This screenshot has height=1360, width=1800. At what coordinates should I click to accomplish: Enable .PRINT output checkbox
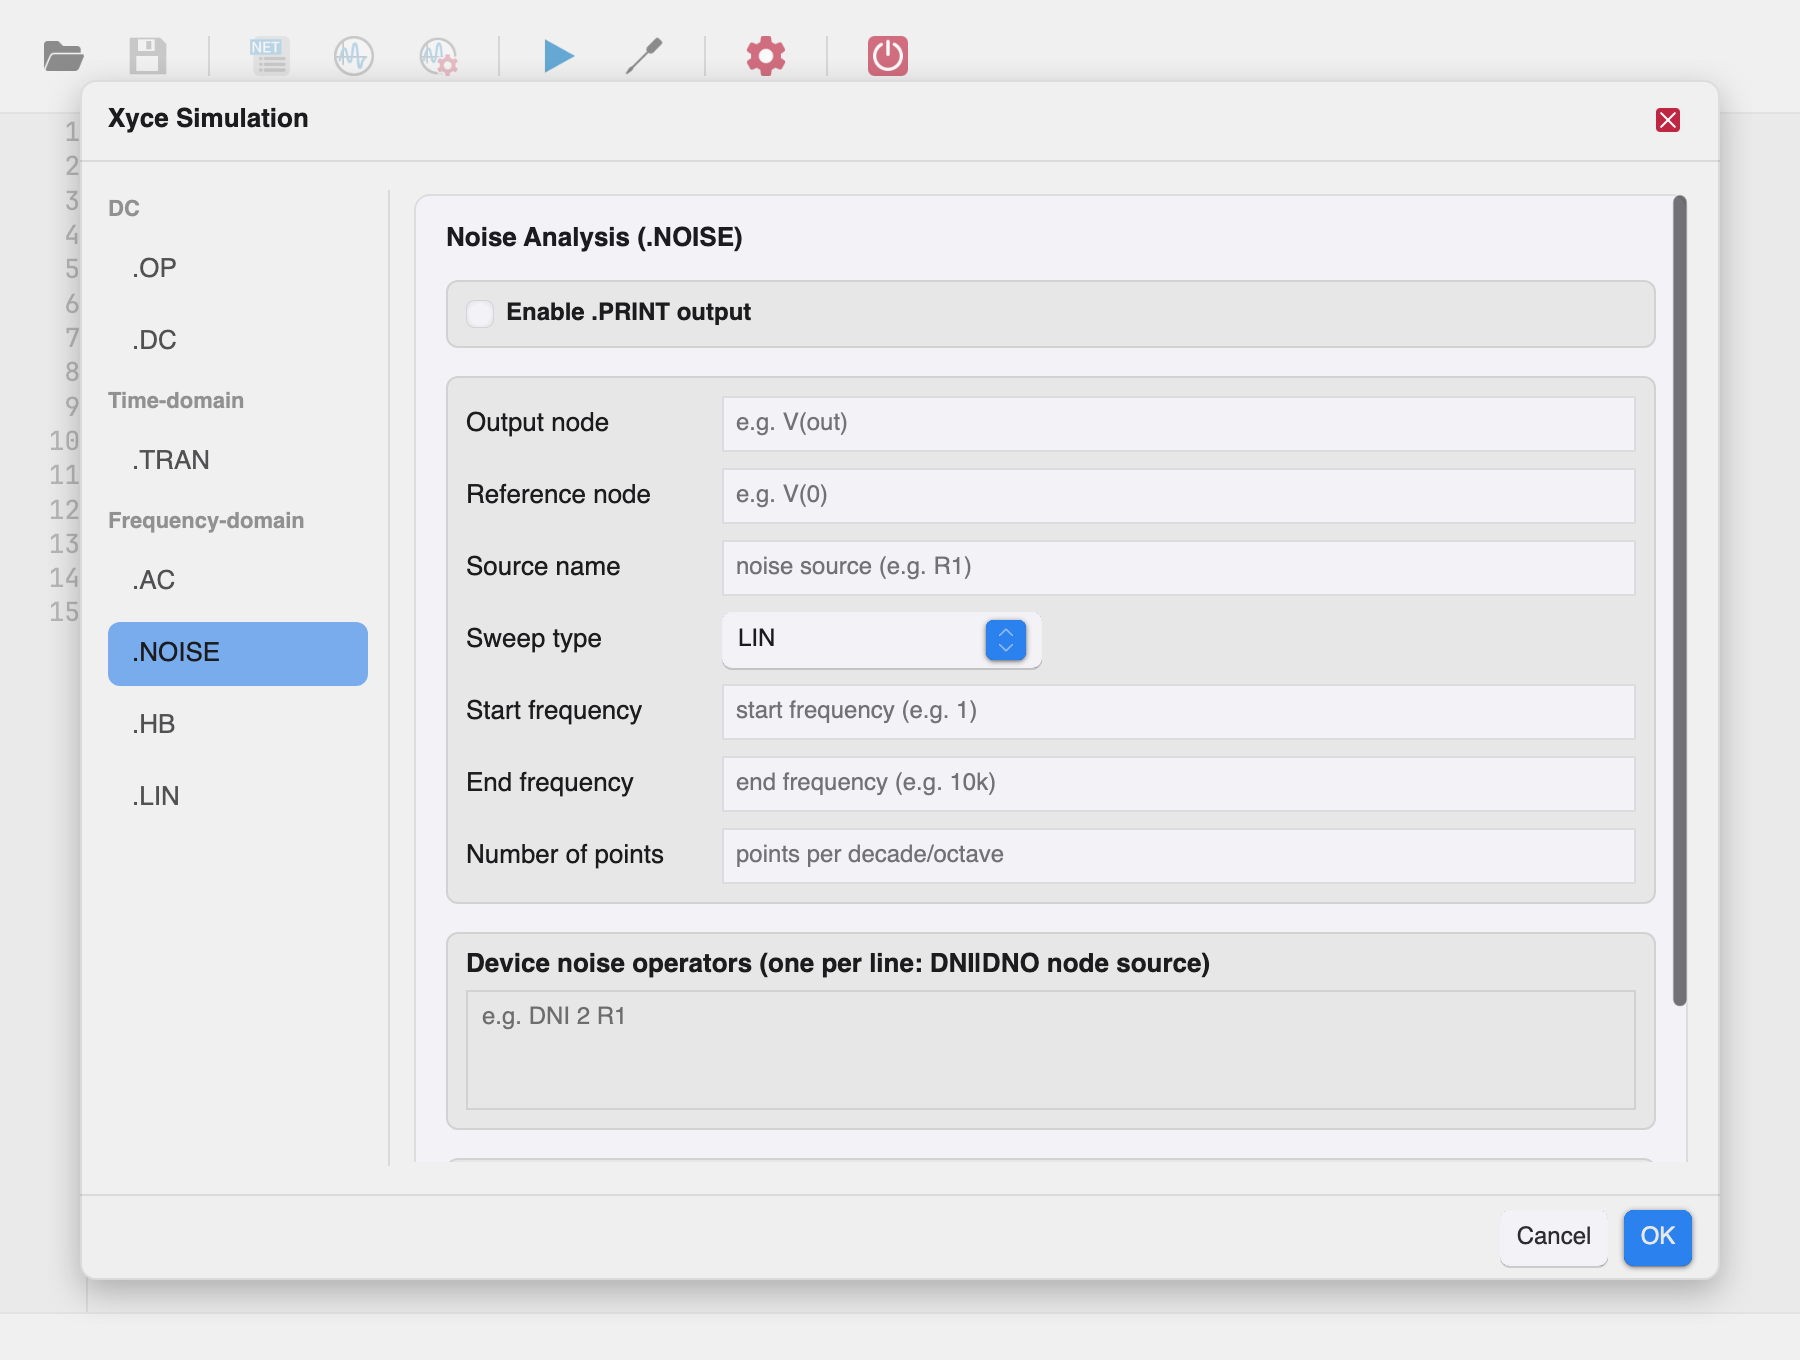click(x=480, y=314)
